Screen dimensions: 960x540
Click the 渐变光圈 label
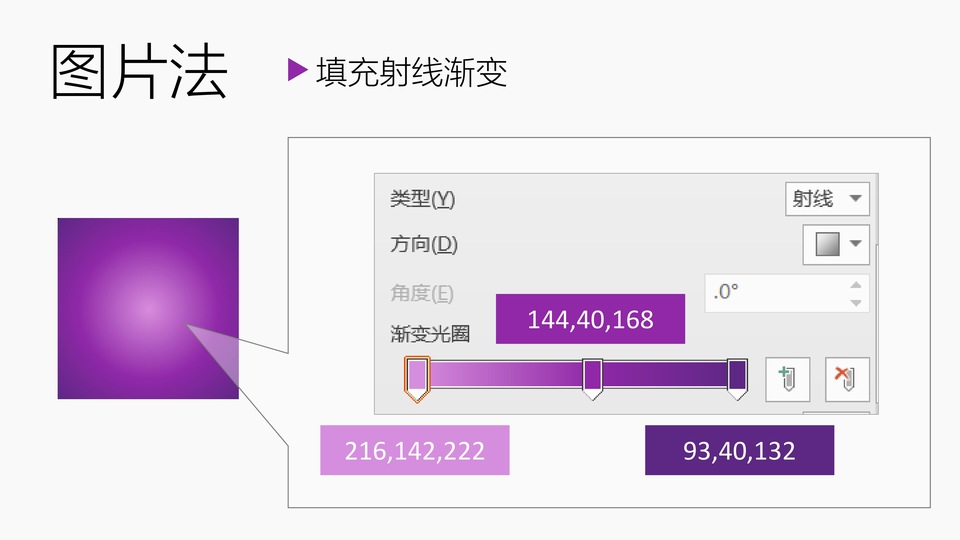tap(430, 334)
